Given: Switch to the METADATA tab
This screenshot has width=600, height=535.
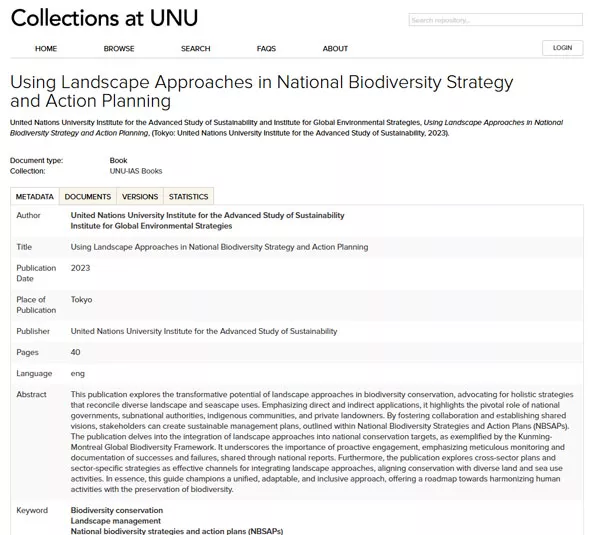Looking at the screenshot, I should [35, 197].
